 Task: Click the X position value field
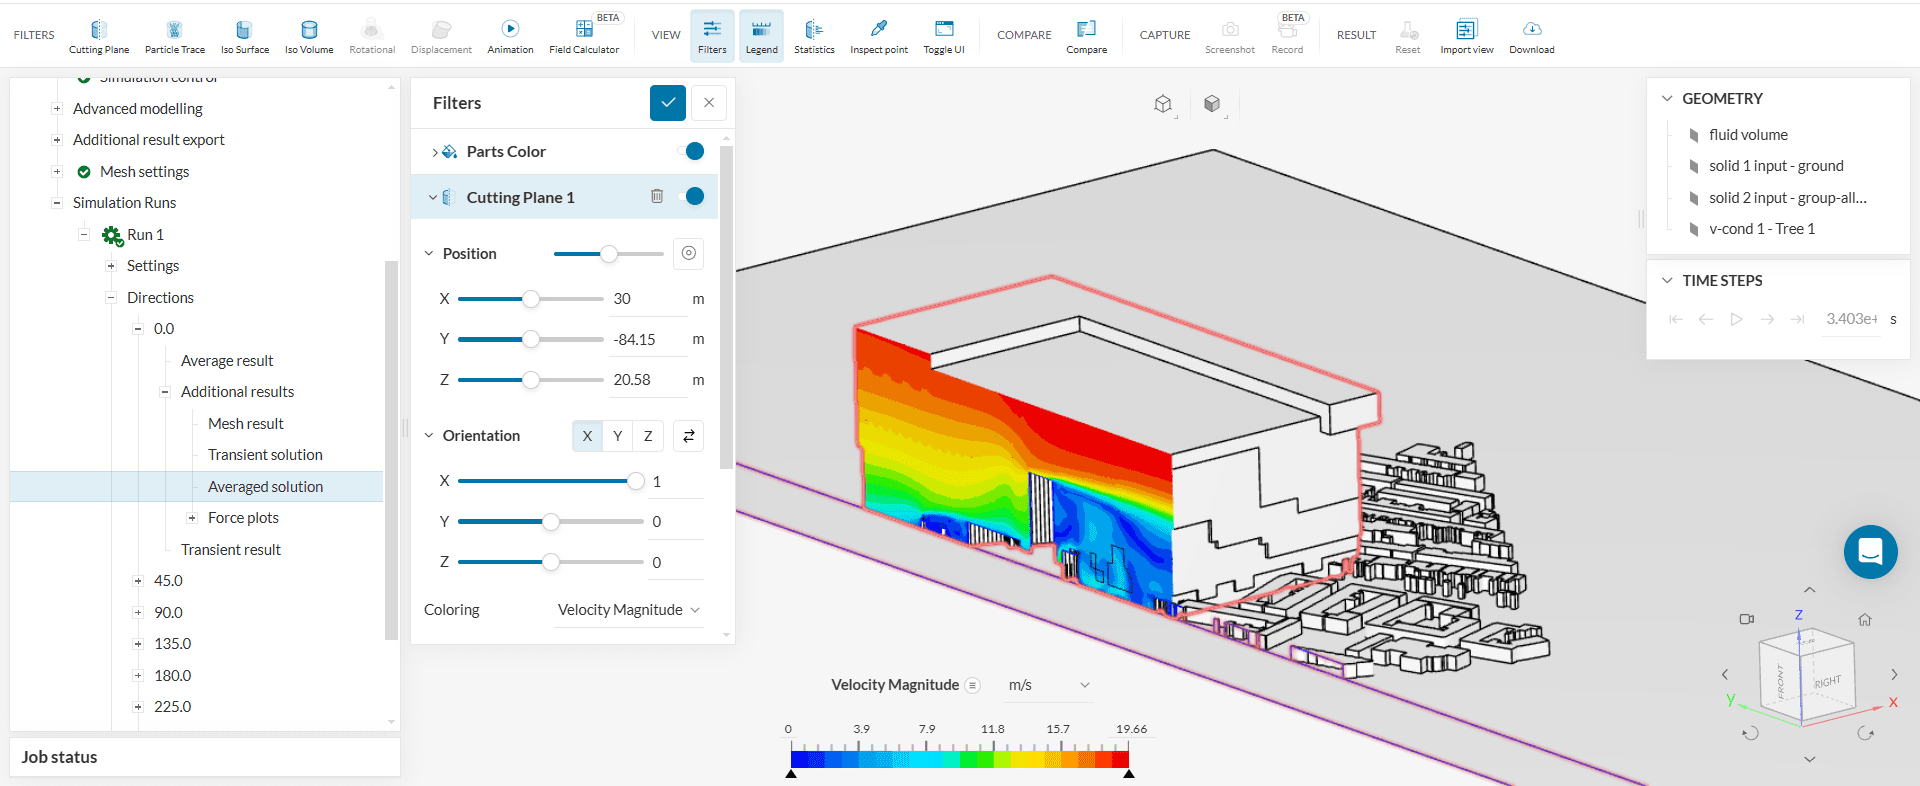coord(647,299)
